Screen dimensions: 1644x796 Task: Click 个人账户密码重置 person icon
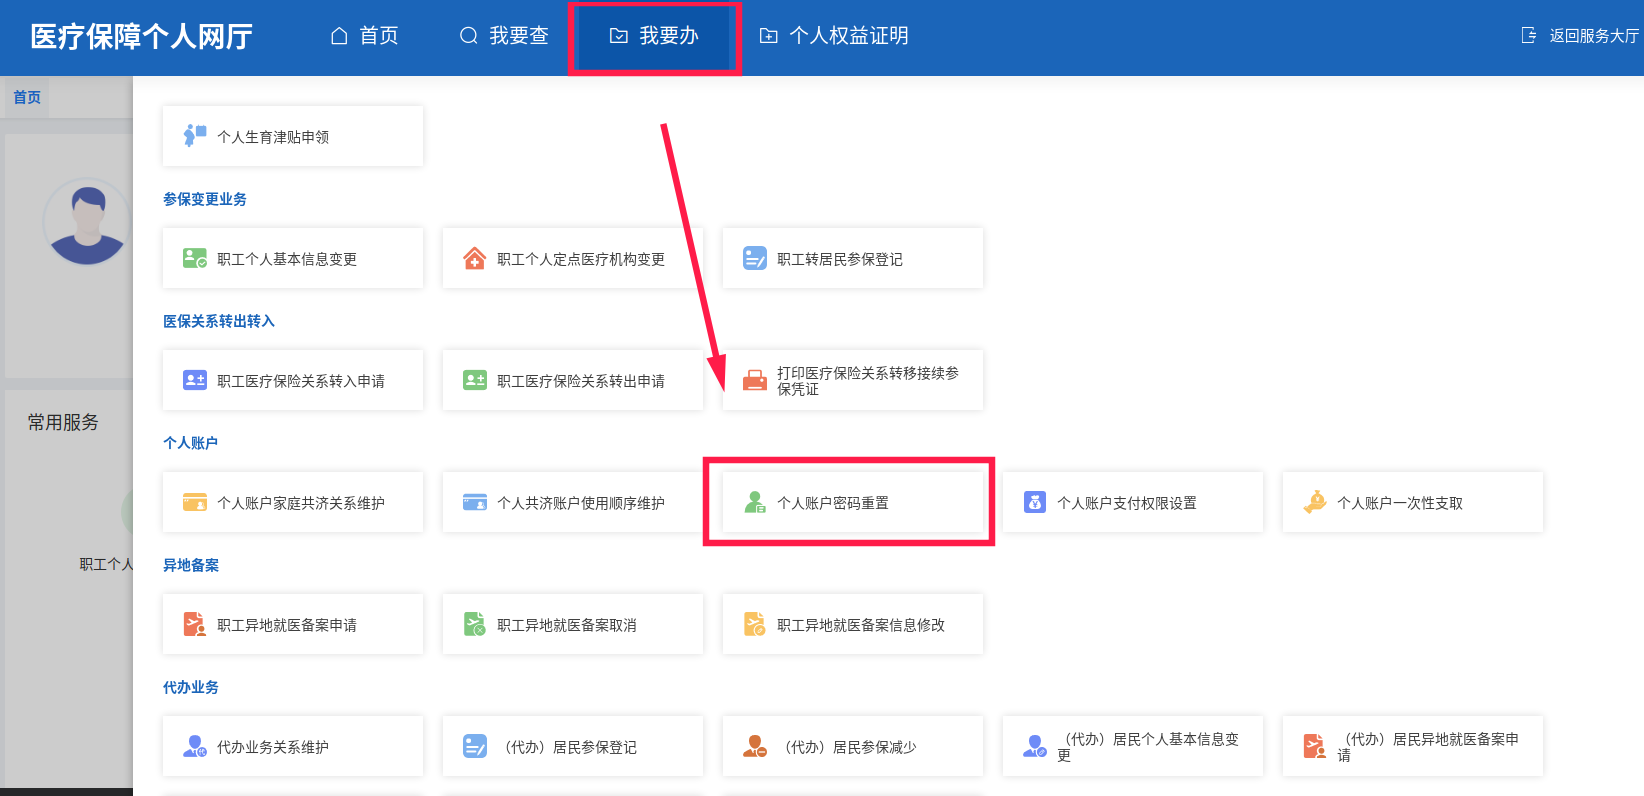tap(755, 502)
